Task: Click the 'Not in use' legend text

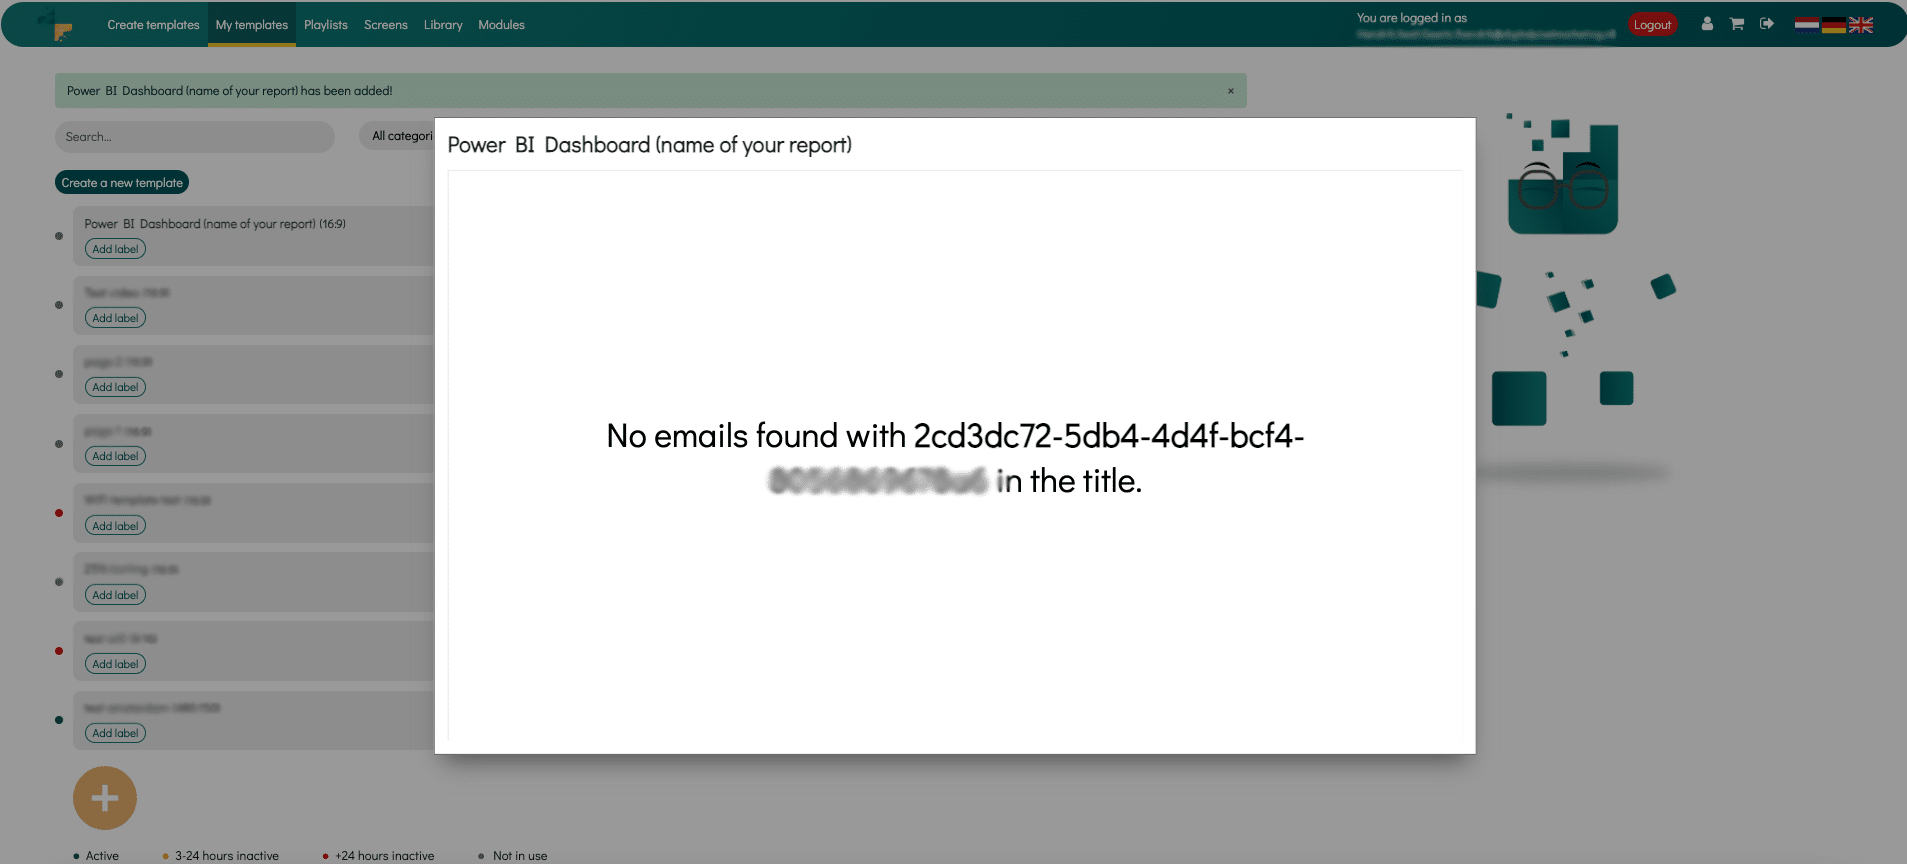Action: tap(520, 856)
